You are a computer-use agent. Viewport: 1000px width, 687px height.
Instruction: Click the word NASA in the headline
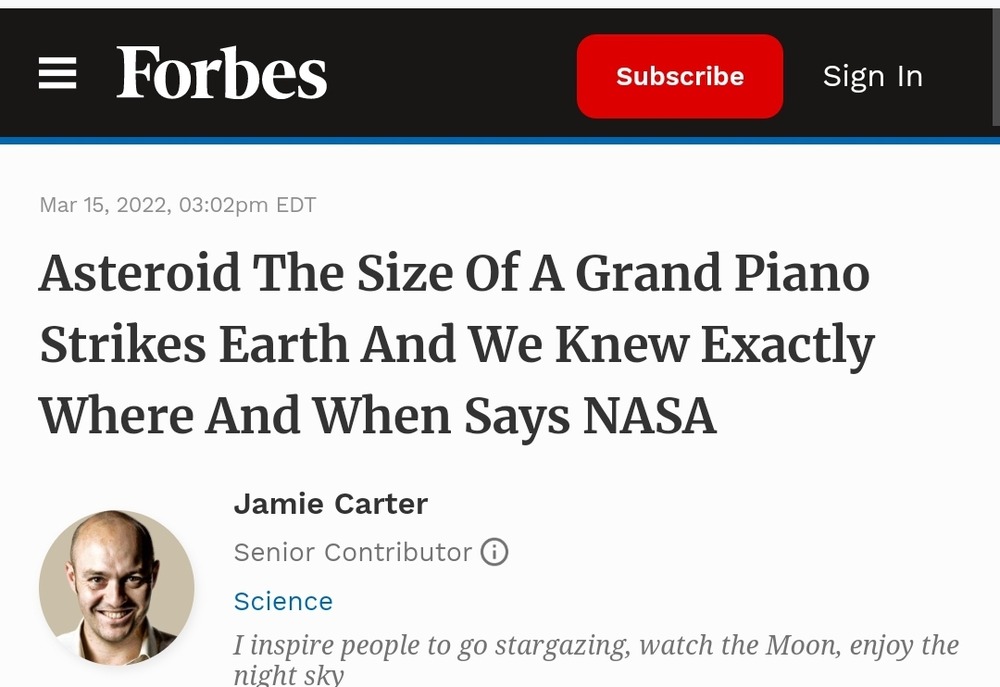pos(650,416)
